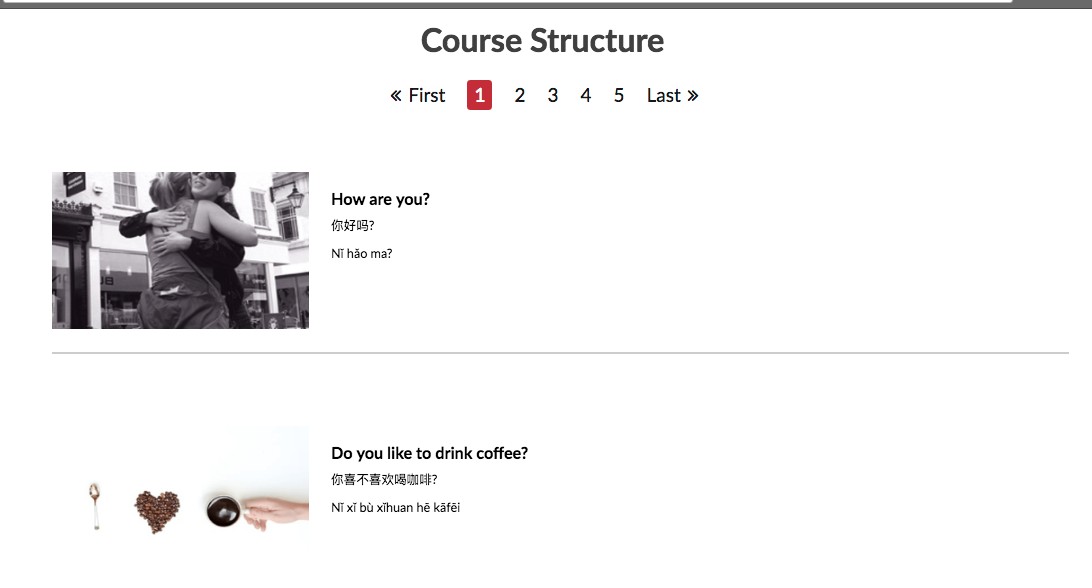1092x588 pixels.
Task: Select page 1 in pagination
Action: click(x=479, y=95)
